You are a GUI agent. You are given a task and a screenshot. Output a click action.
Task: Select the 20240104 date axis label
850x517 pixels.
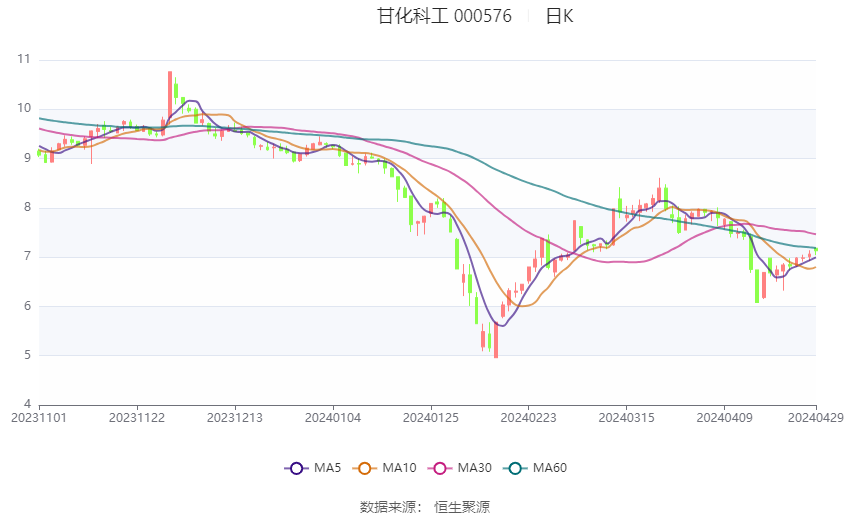(333, 418)
